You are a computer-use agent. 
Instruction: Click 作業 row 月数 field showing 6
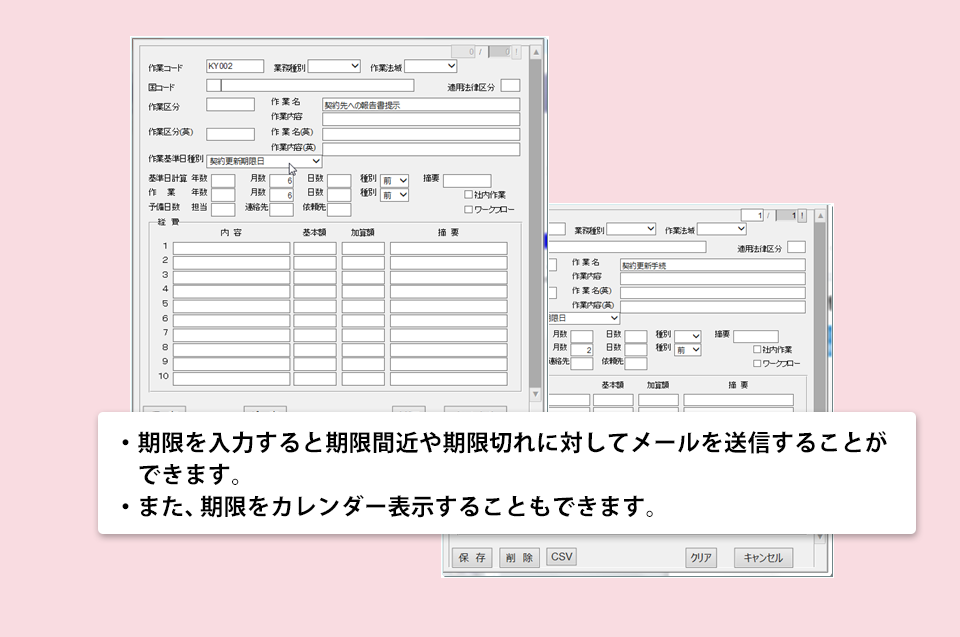click(x=282, y=195)
